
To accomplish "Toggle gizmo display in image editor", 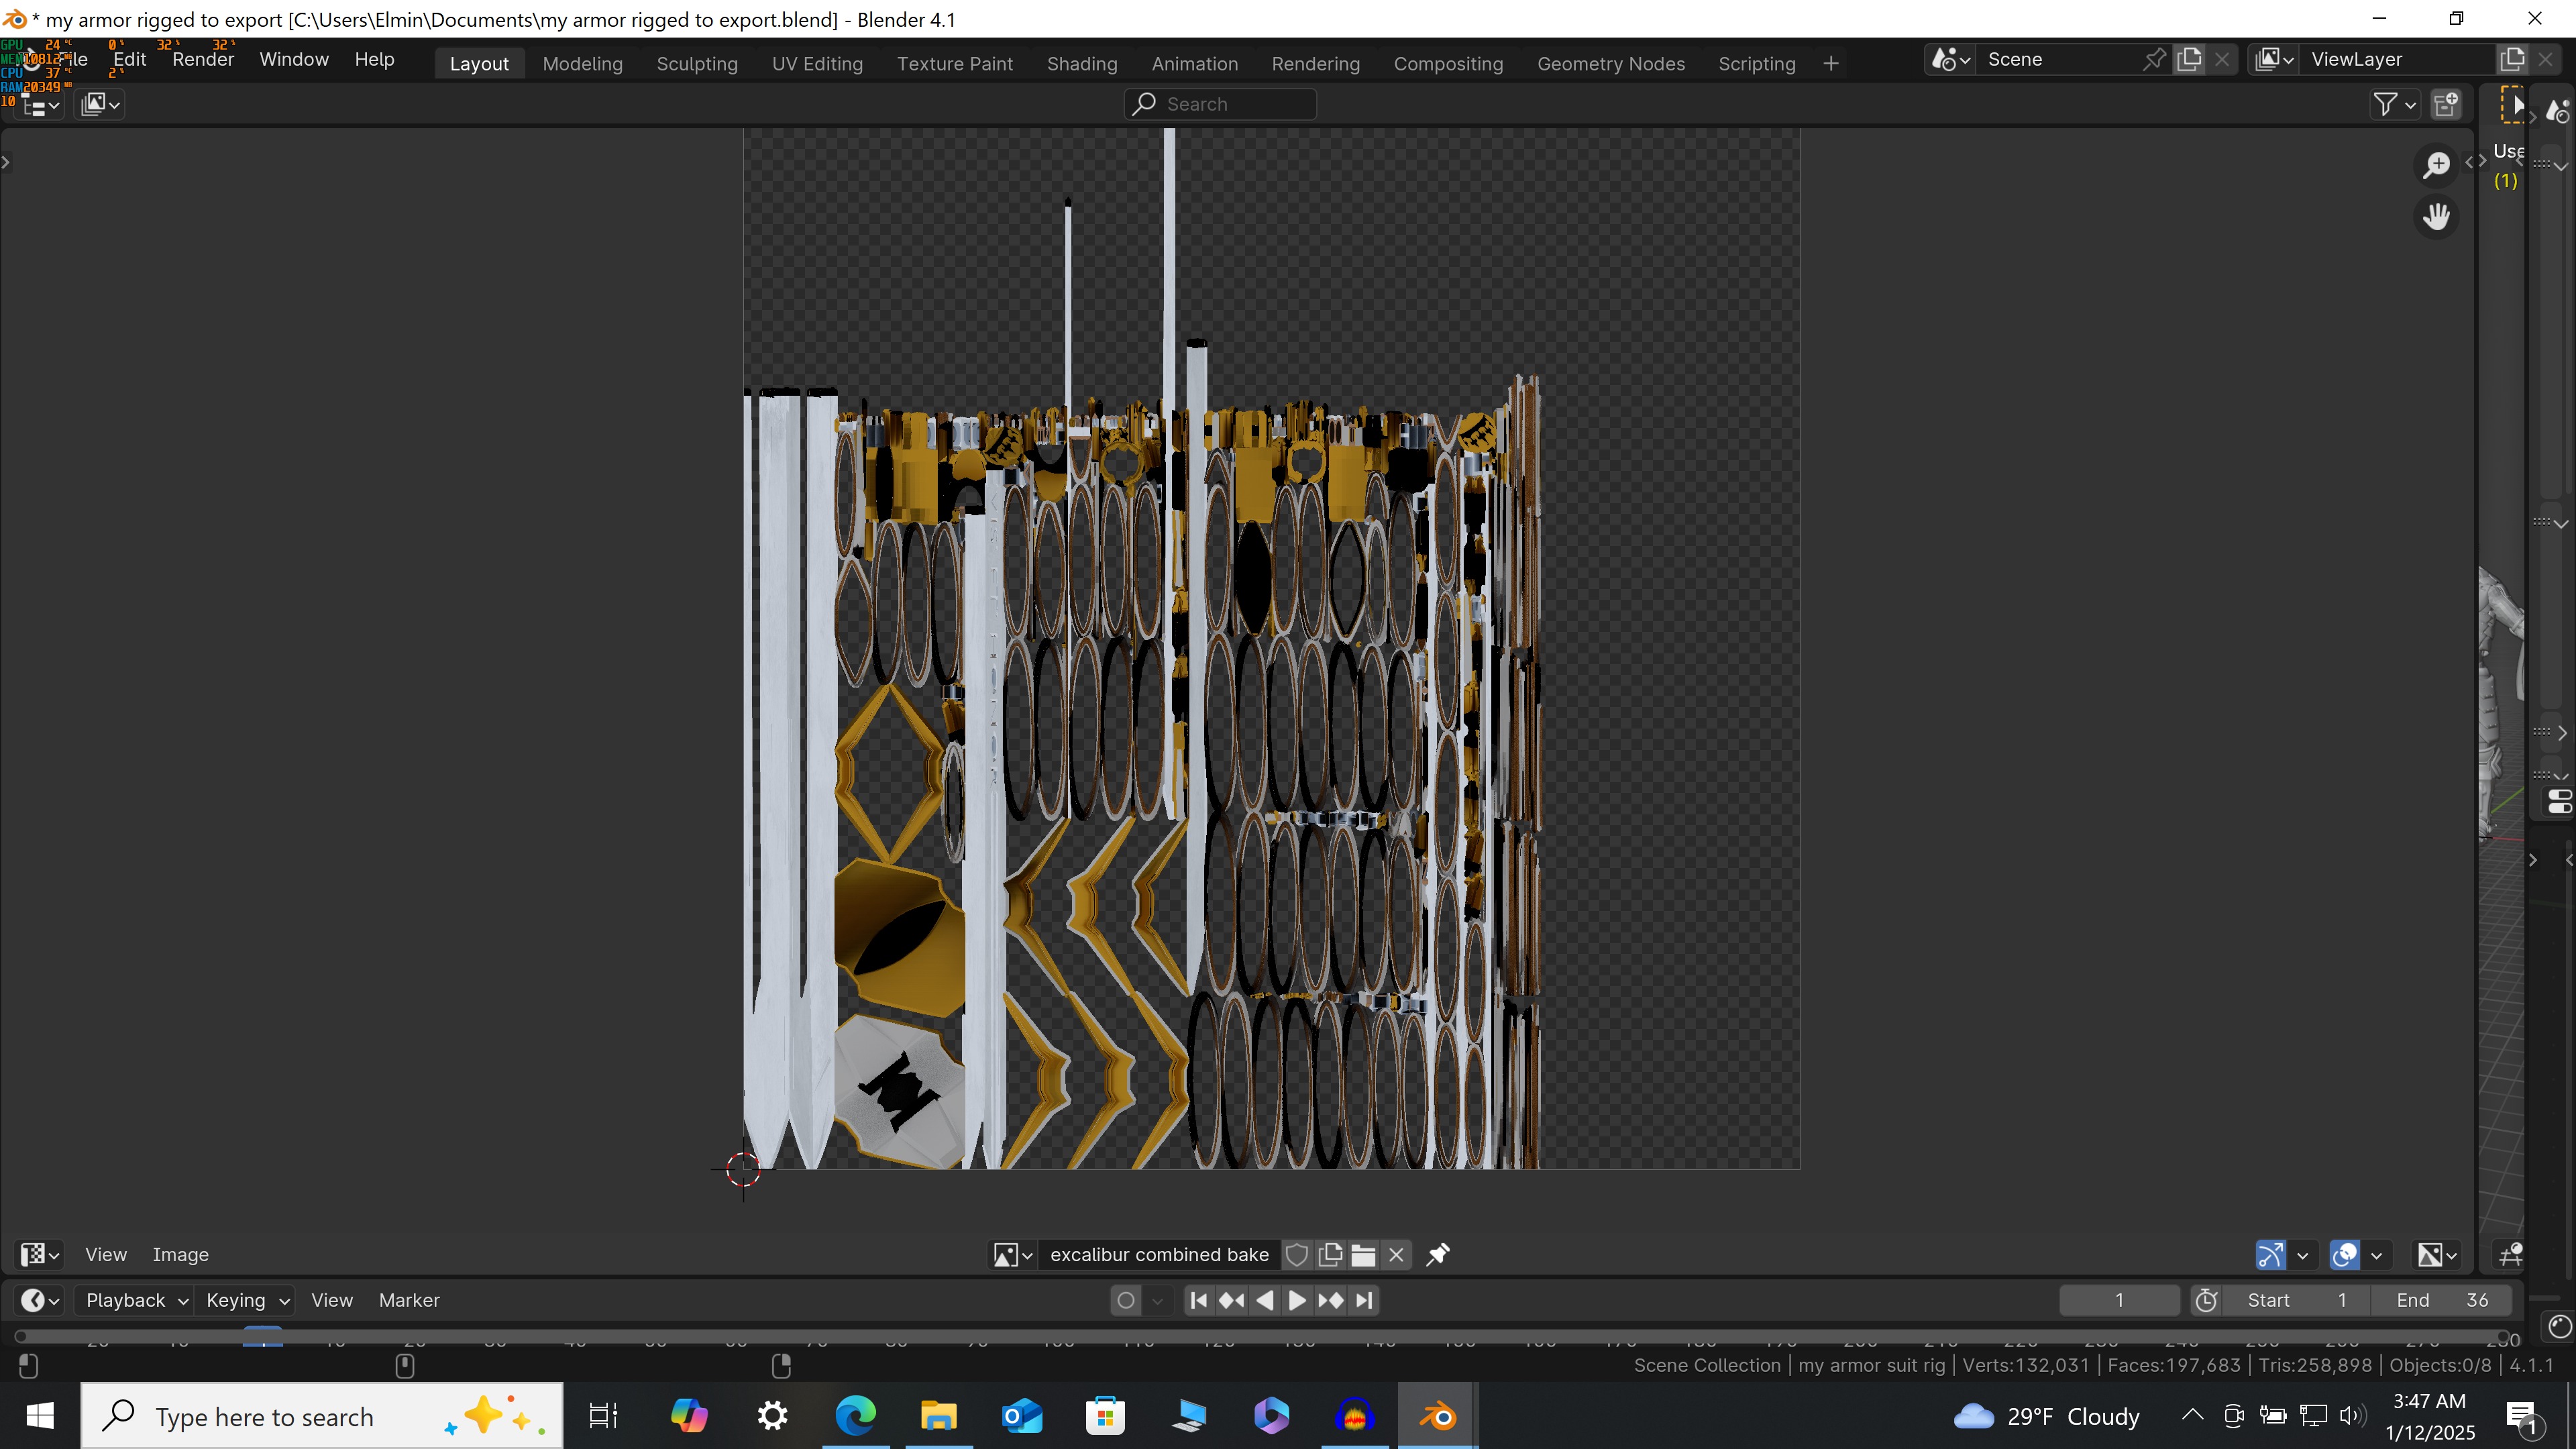I will 2270,1254.
